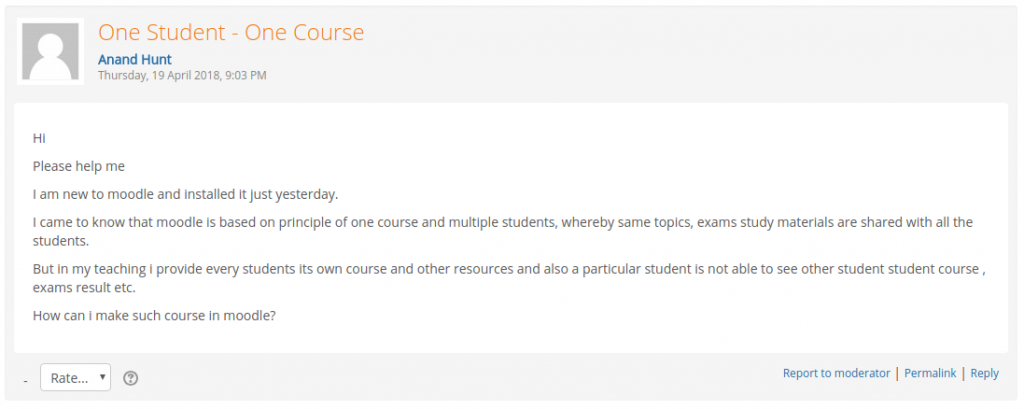Click the Thursday, 19 April 2018 timestamp
The height and width of the screenshot is (409, 1024).
click(182, 75)
